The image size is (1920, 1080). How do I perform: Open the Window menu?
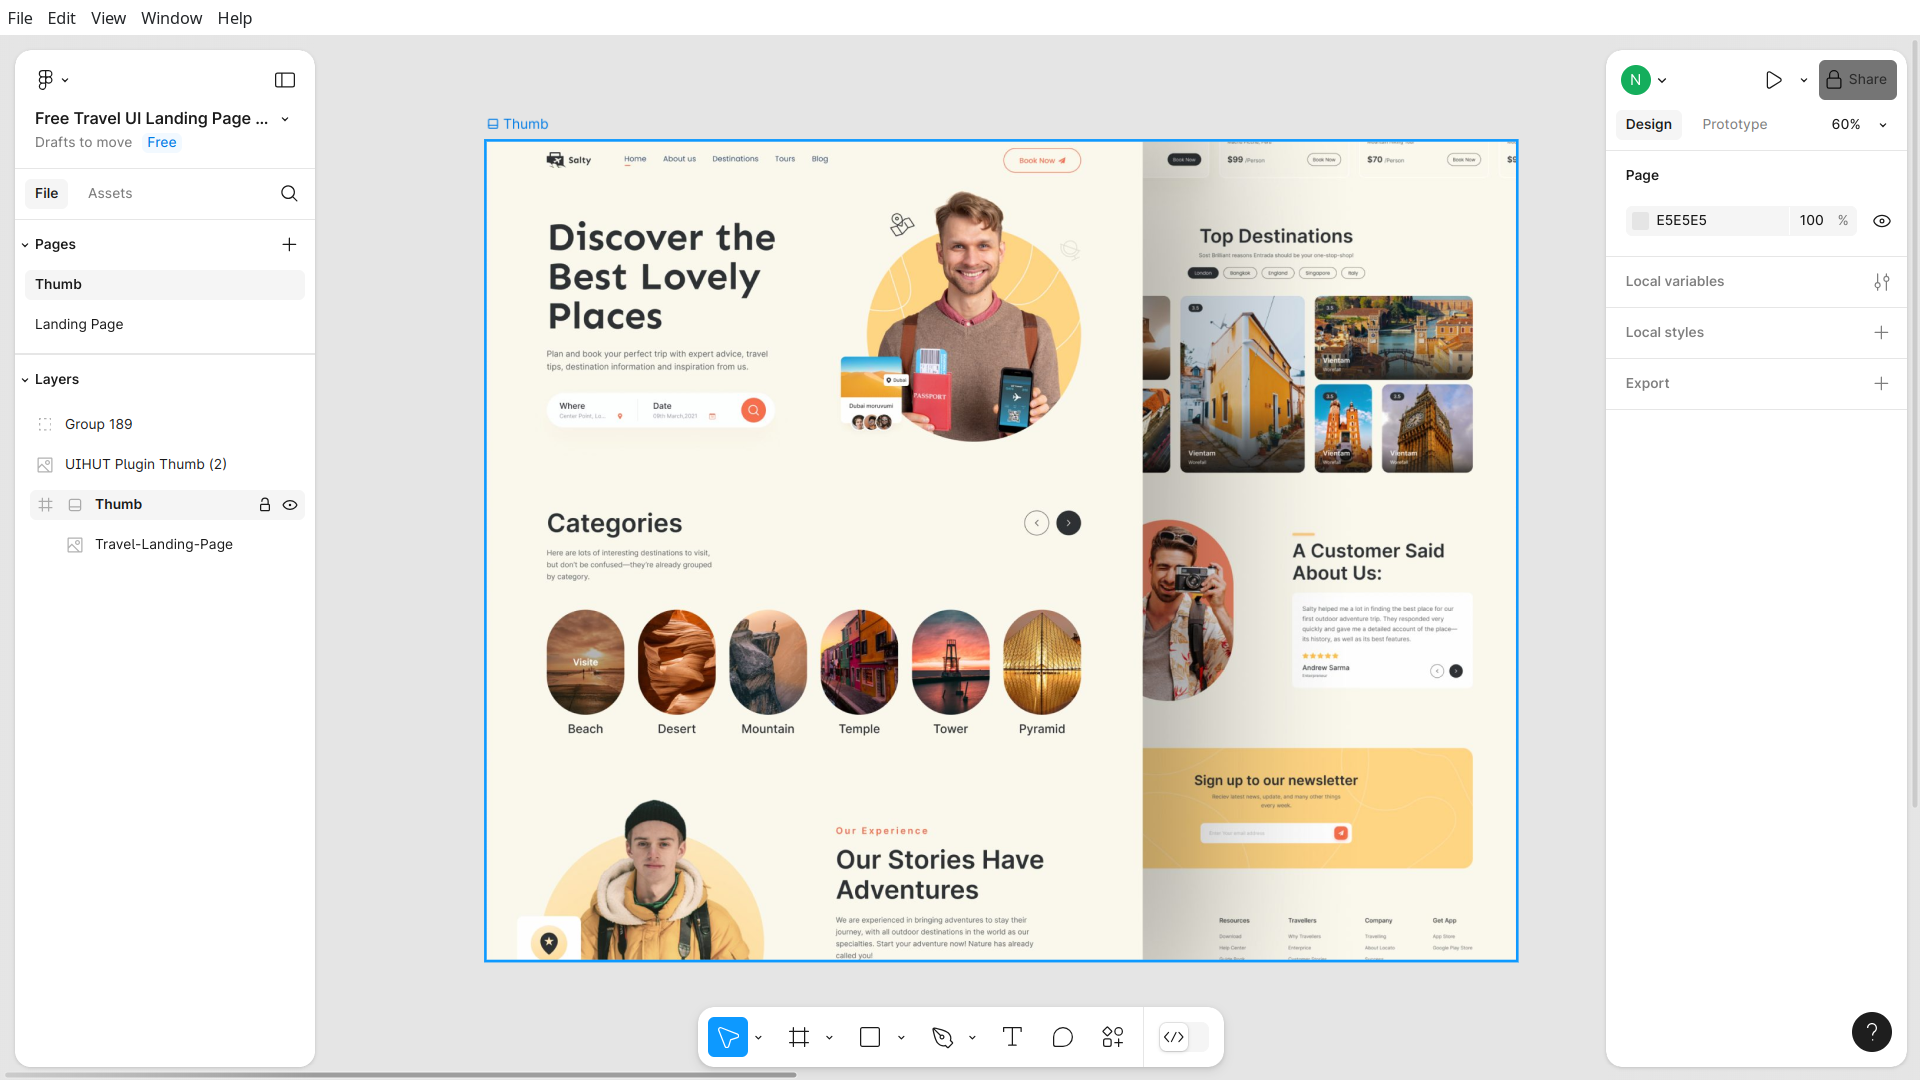point(171,18)
